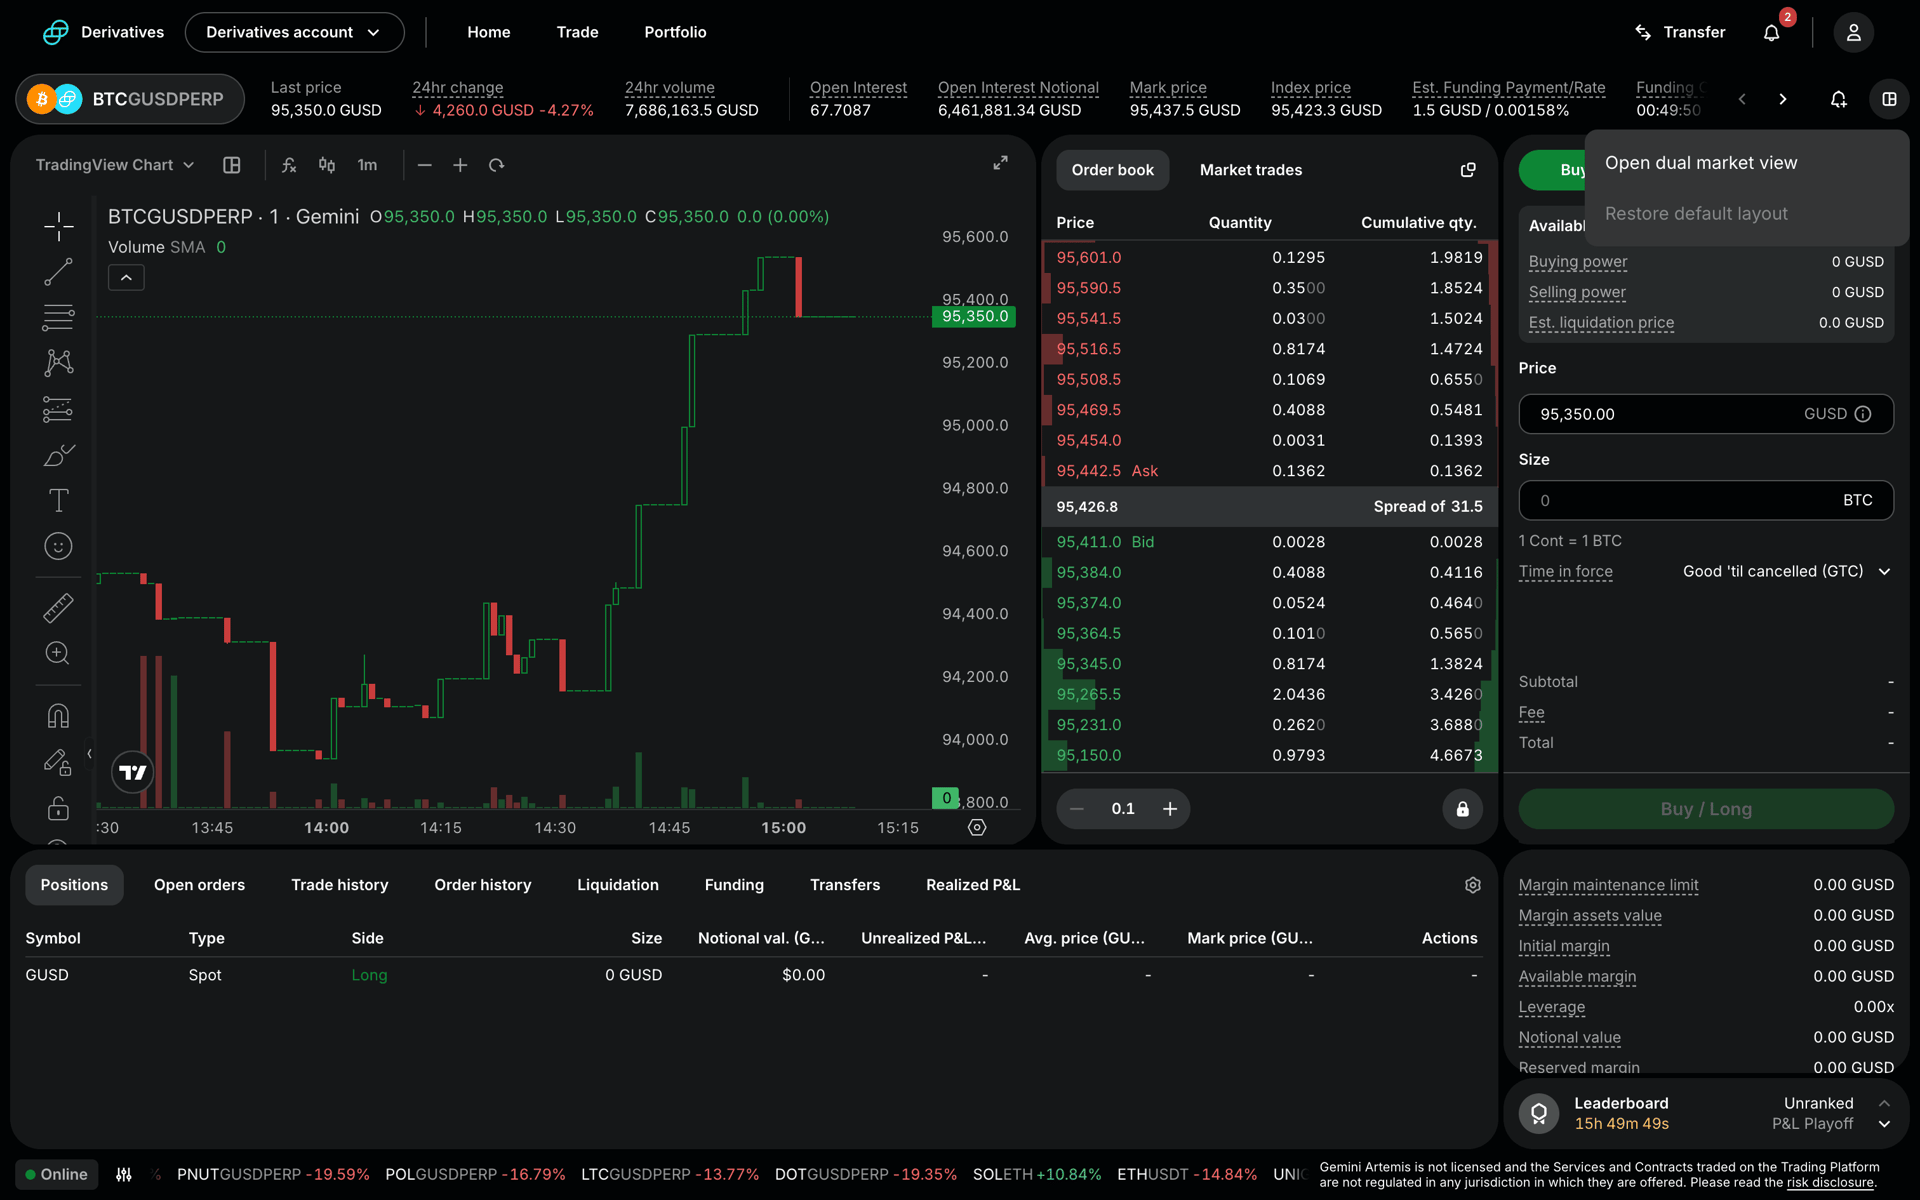Select the chart patterns tool
The image size is (1920, 1200).
click(x=58, y=363)
